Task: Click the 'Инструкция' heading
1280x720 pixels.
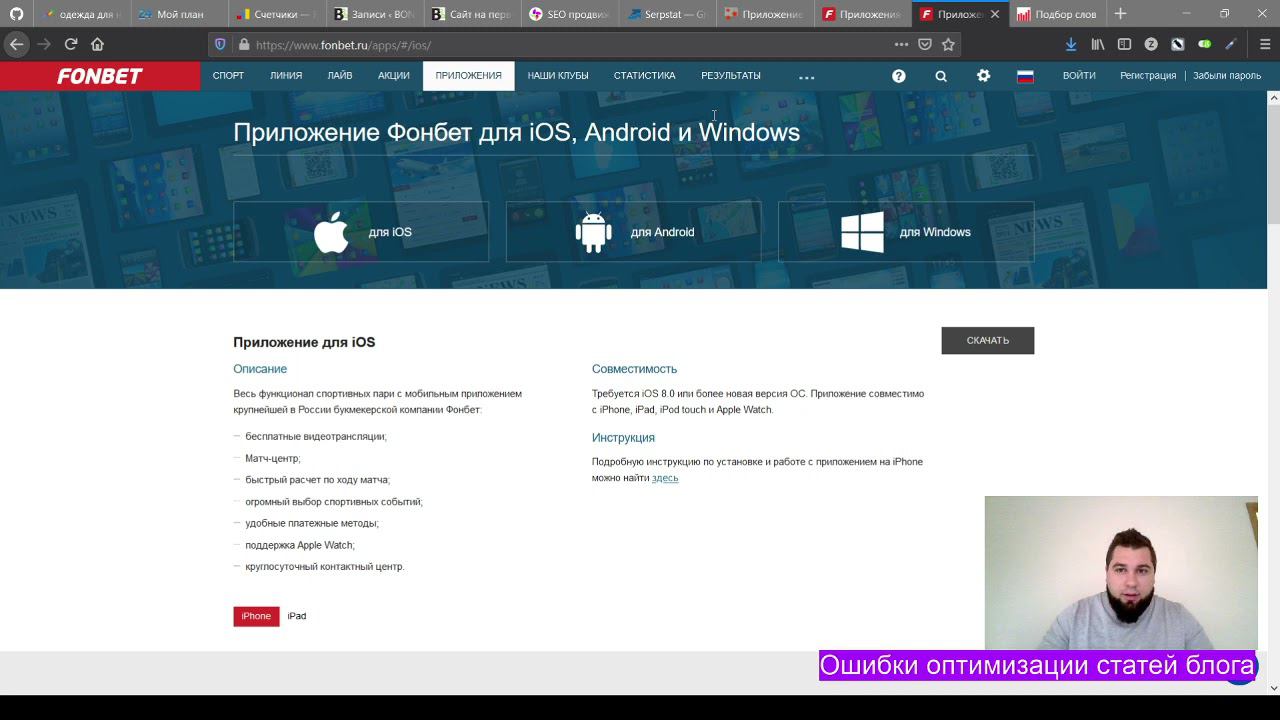Action: click(x=623, y=438)
